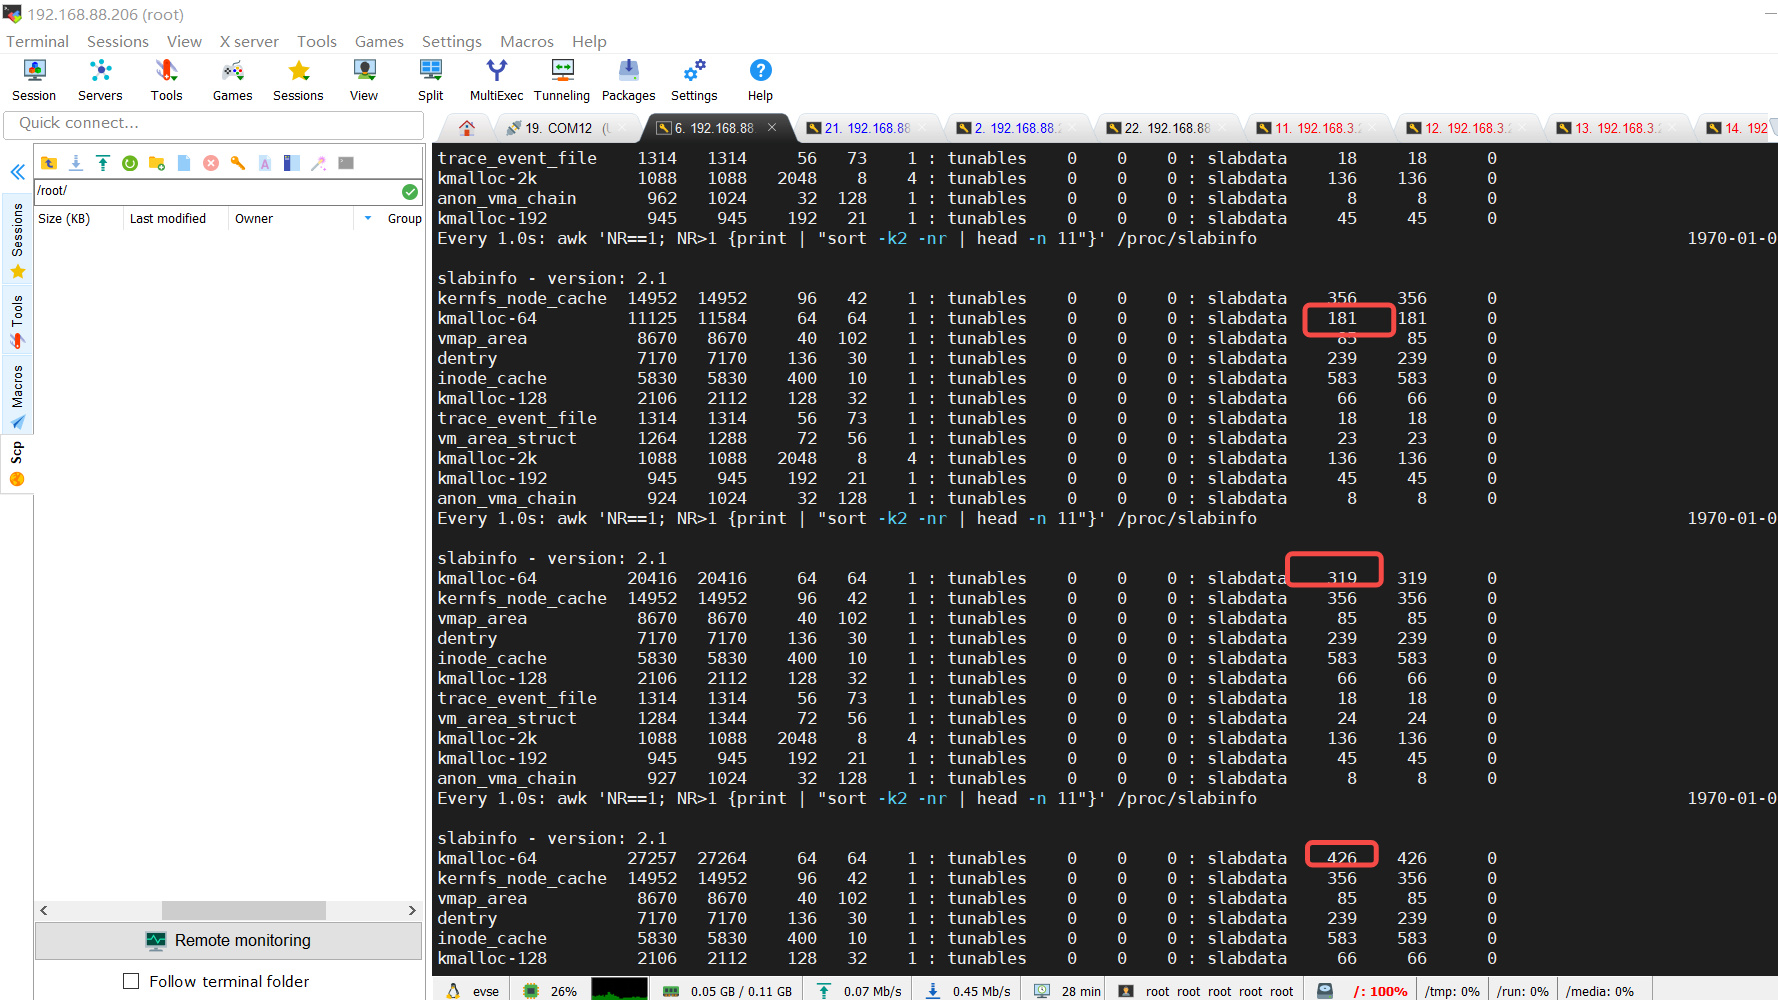Click the Remote monitoring button
Viewport: 1778px width, 1000px height.
[x=228, y=940]
